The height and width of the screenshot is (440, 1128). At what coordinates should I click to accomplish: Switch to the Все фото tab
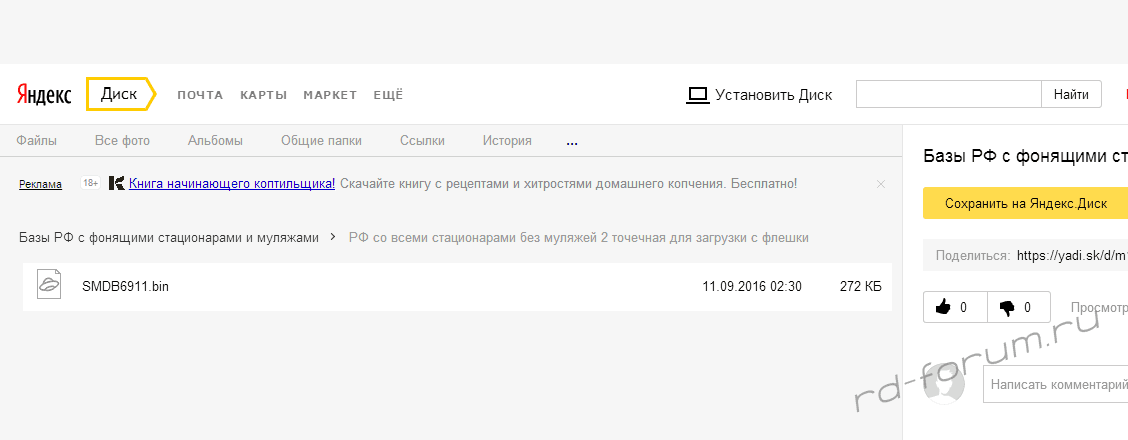coord(122,141)
